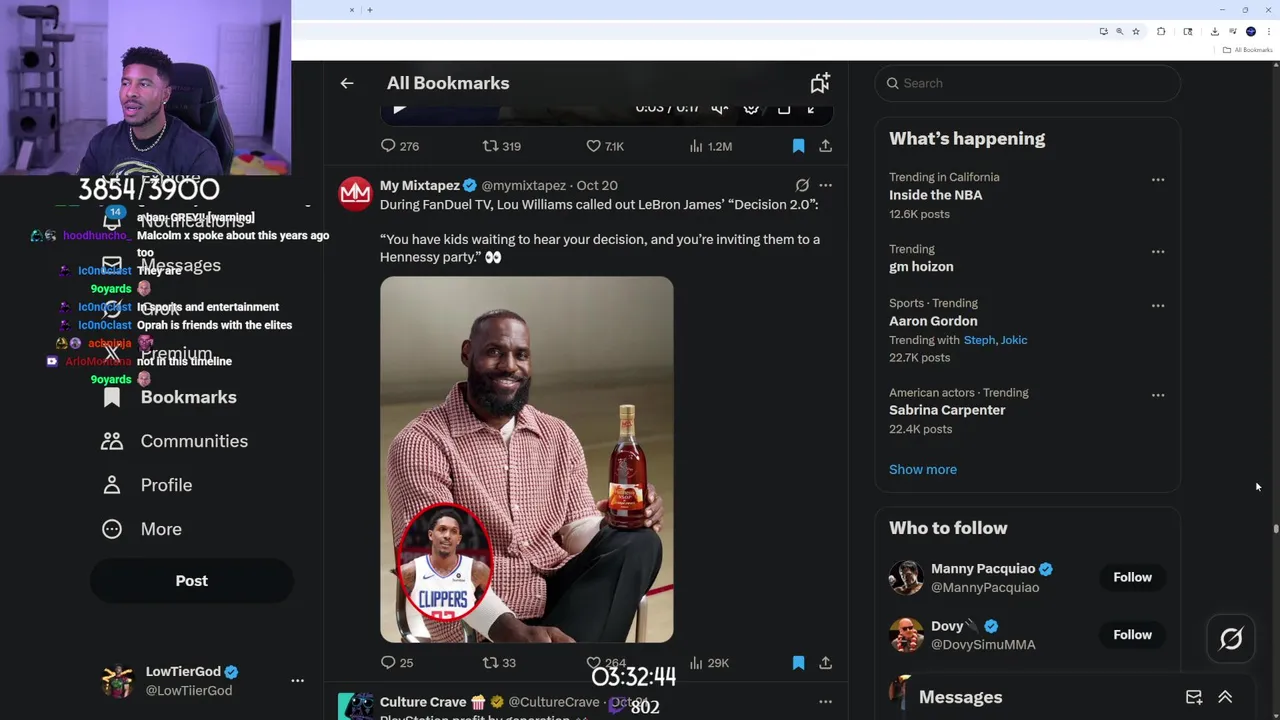Follow Dovy
The height and width of the screenshot is (720, 1280).
pyautogui.click(x=1133, y=635)
